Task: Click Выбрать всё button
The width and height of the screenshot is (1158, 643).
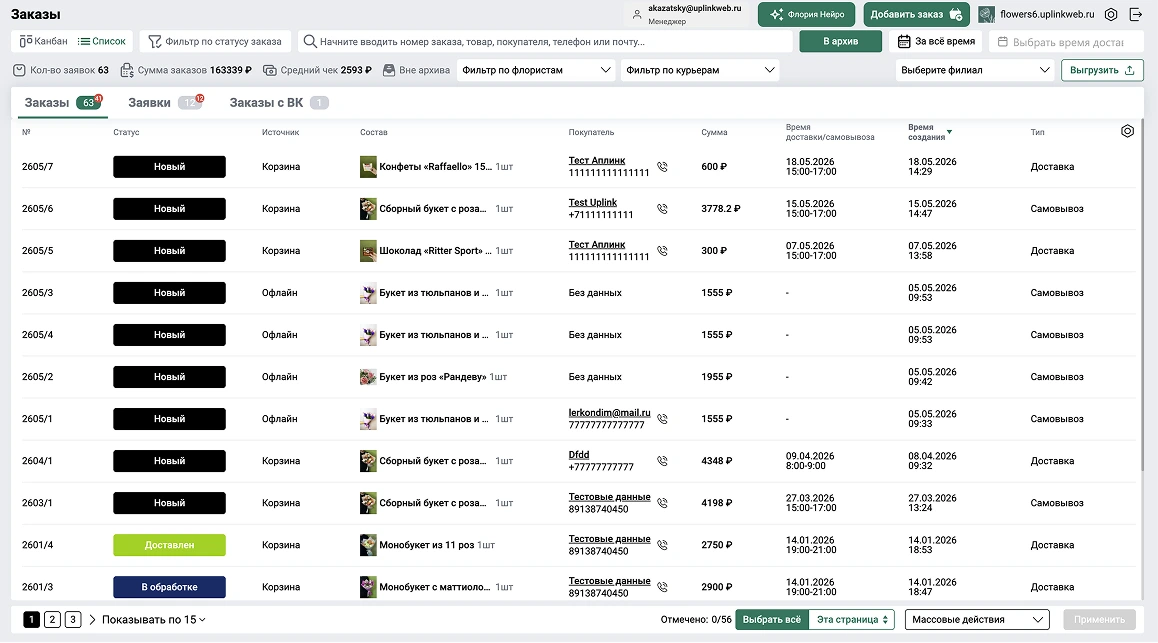Action: click(772, 619)
